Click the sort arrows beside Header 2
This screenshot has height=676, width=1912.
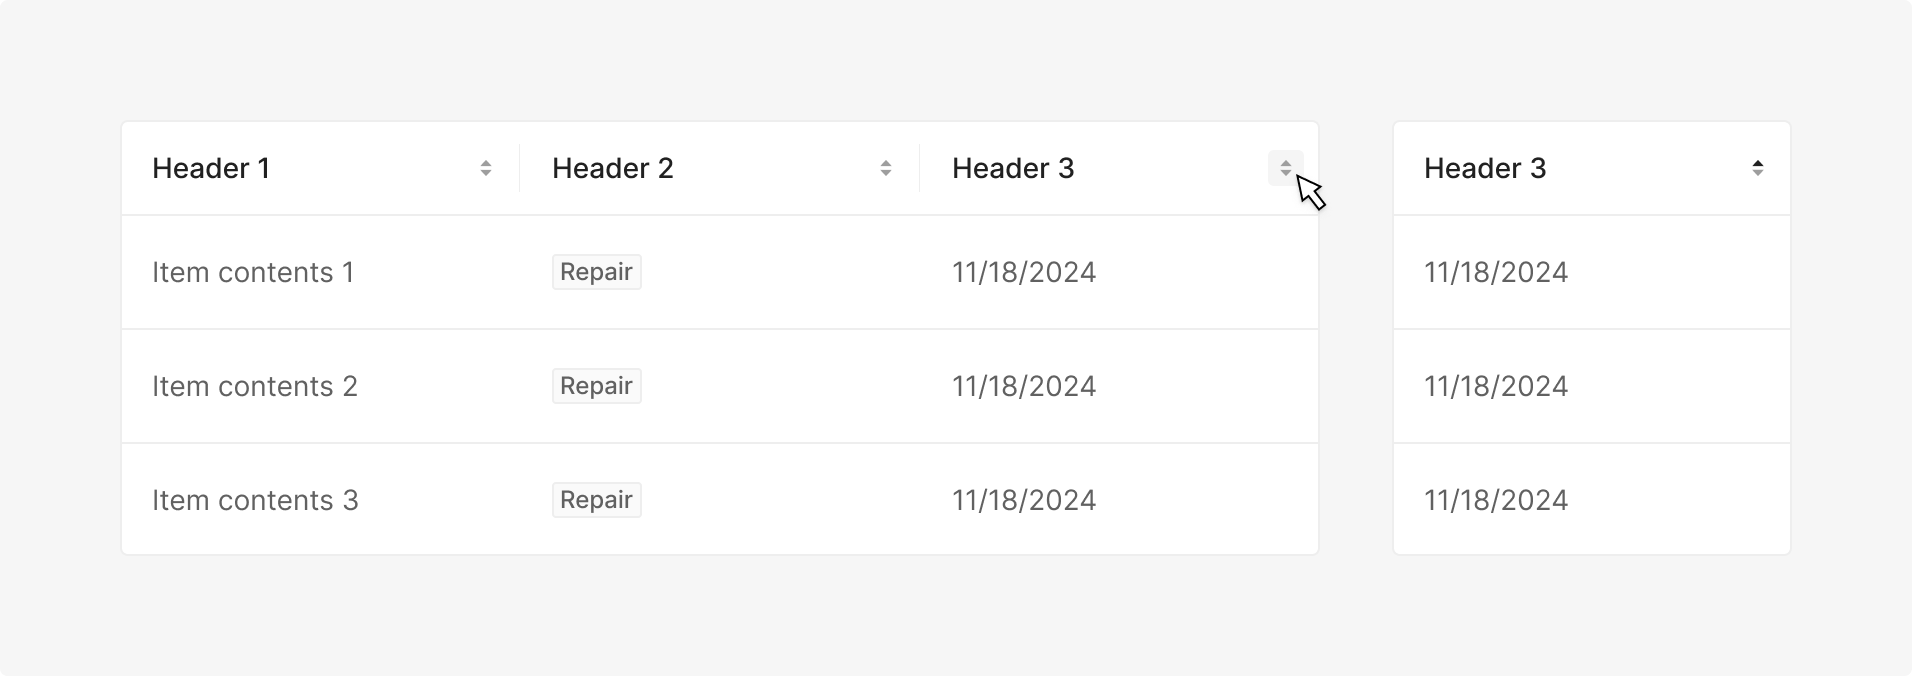click(886, 168)
